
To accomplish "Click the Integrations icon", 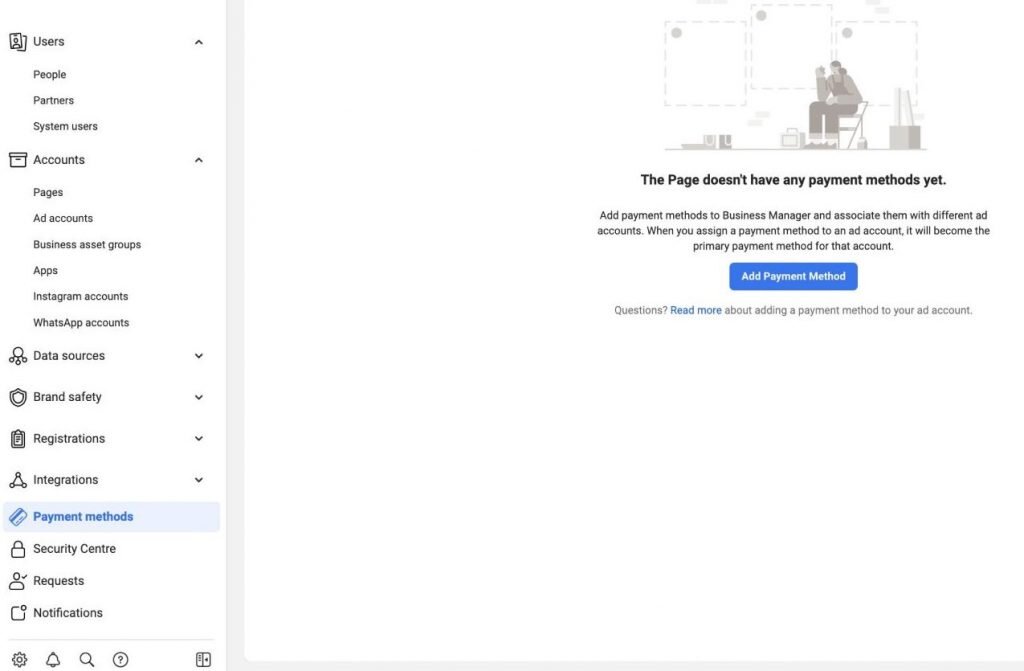I will 18,480.
